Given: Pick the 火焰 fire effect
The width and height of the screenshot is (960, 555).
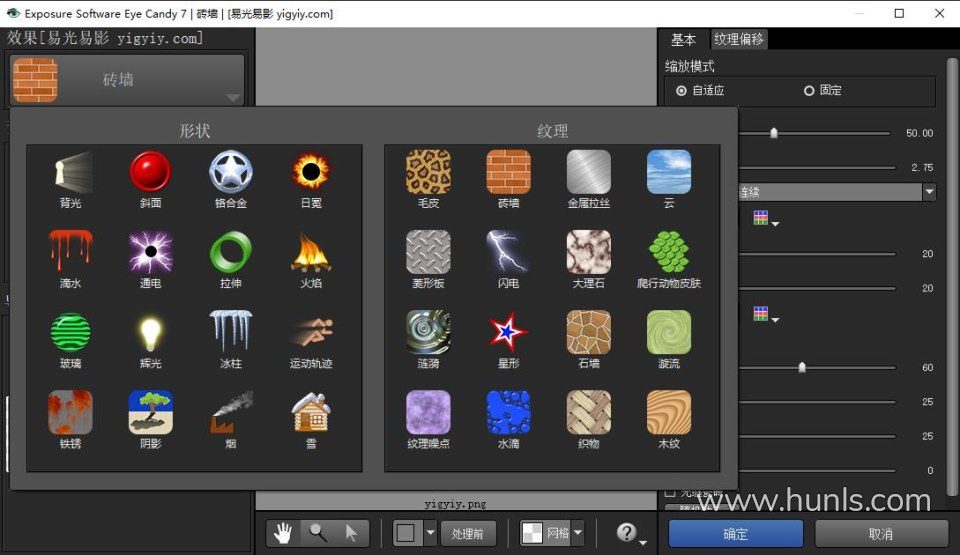Looking at the screenshot, I should pyautogui.click(x=311, y=253).
